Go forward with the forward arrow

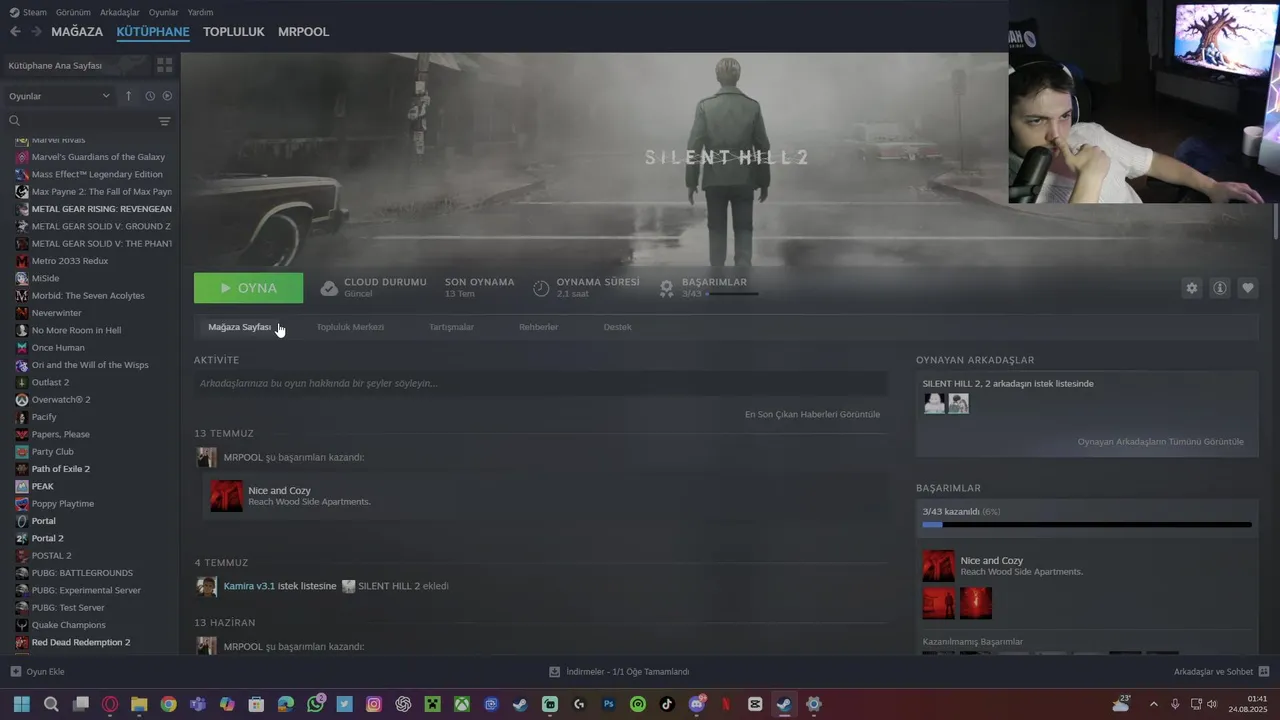36,32
